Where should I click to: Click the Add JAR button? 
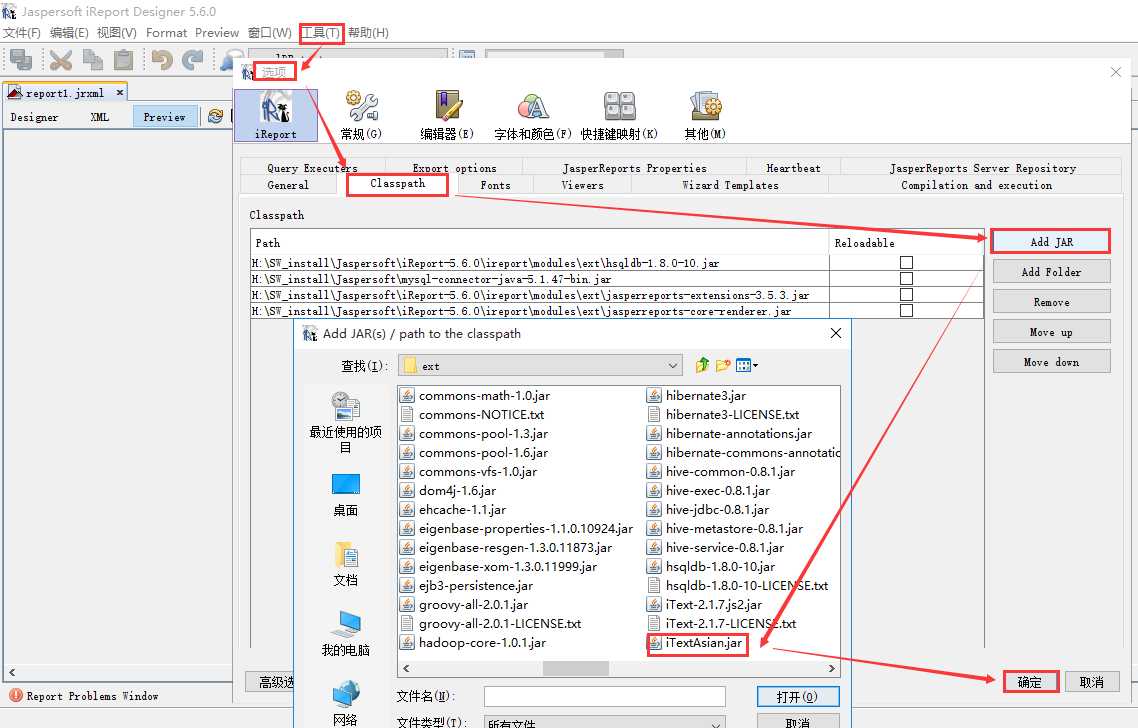1051,242
